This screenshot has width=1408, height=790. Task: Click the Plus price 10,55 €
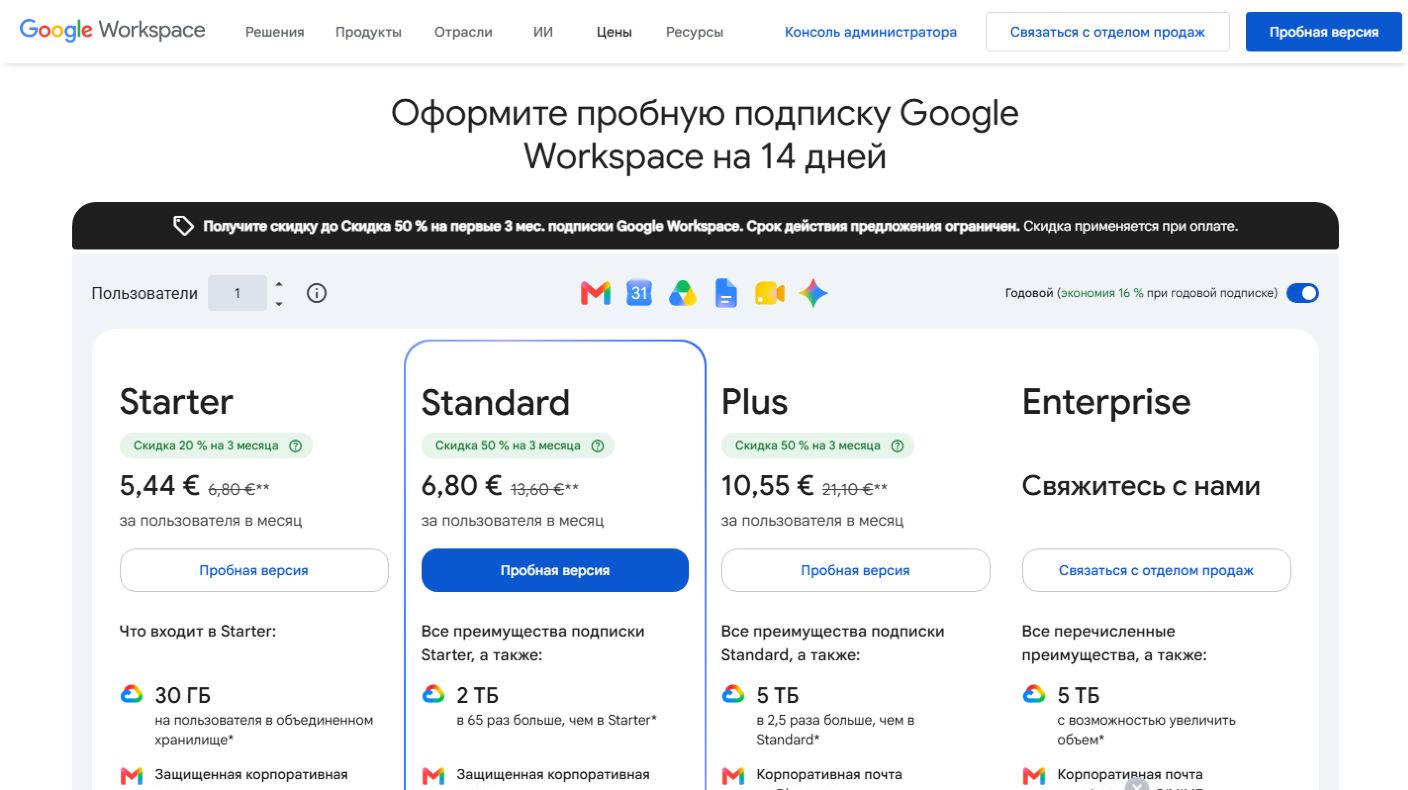tap(767, 486)
